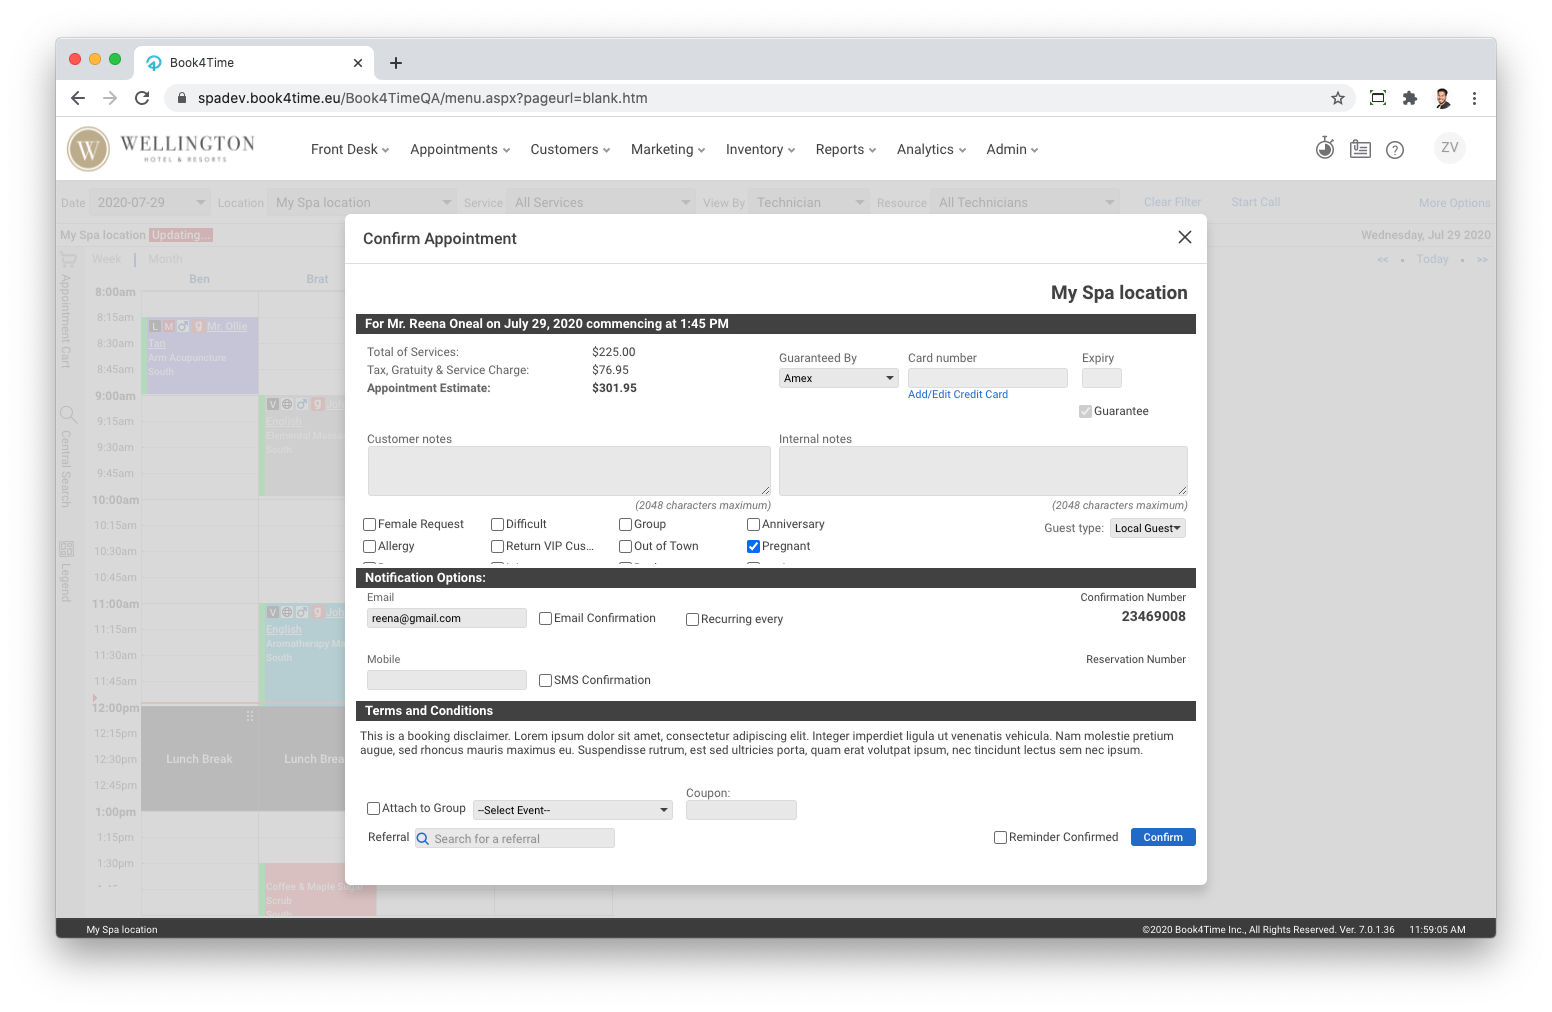
Task: Click the Wellington Hotel logo
Action: coord(162,149)
